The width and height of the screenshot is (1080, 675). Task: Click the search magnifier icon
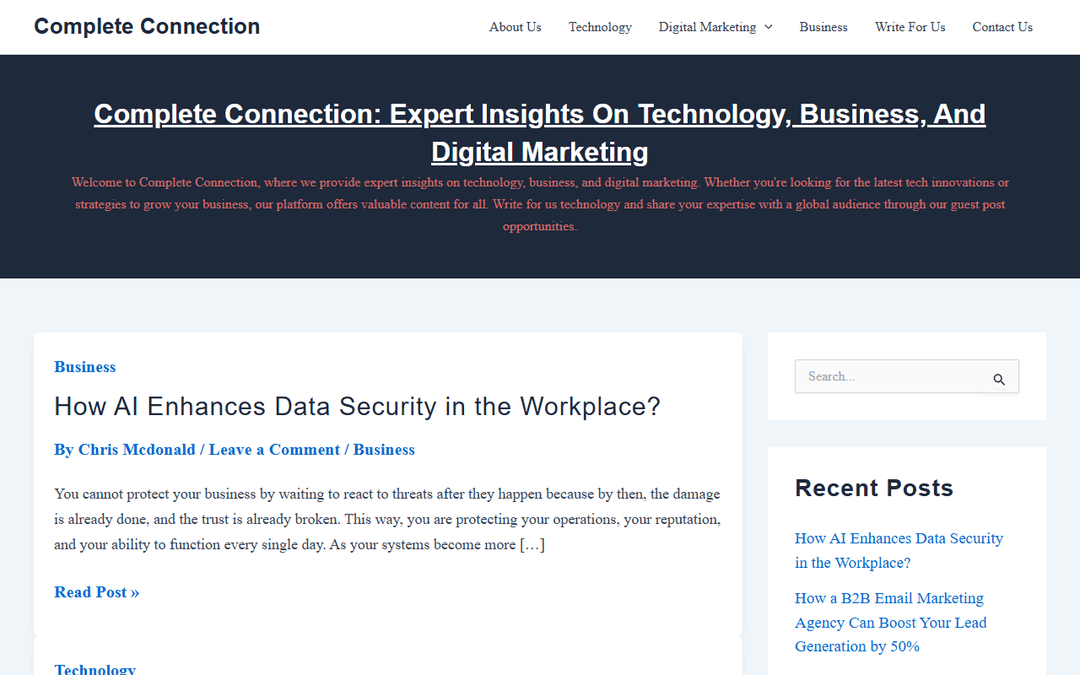tap(999, 378)
